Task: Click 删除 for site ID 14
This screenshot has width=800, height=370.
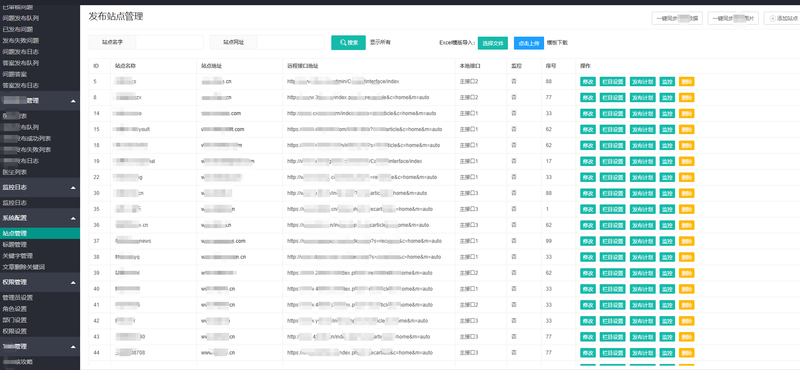Action: point(686,113)
